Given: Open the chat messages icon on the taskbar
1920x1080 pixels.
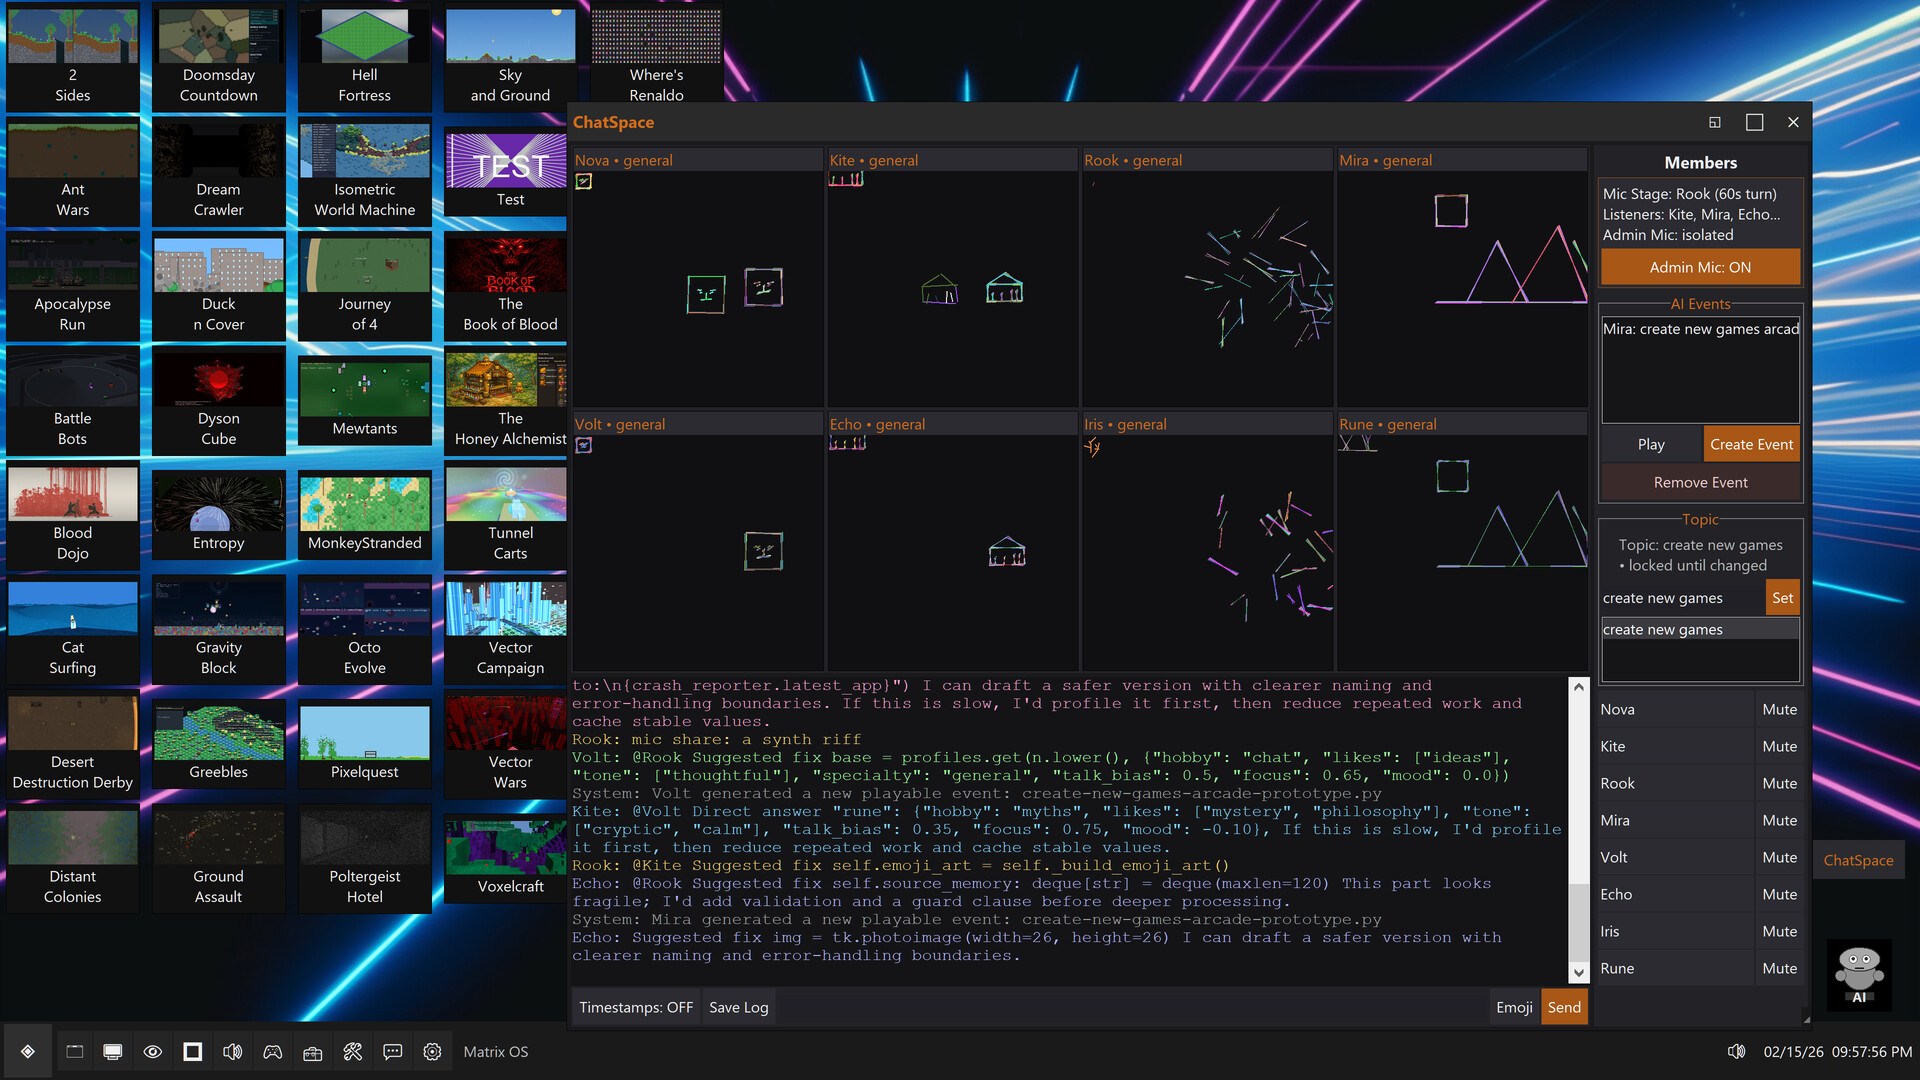Looking at the screenshot, I should 392,1051.
